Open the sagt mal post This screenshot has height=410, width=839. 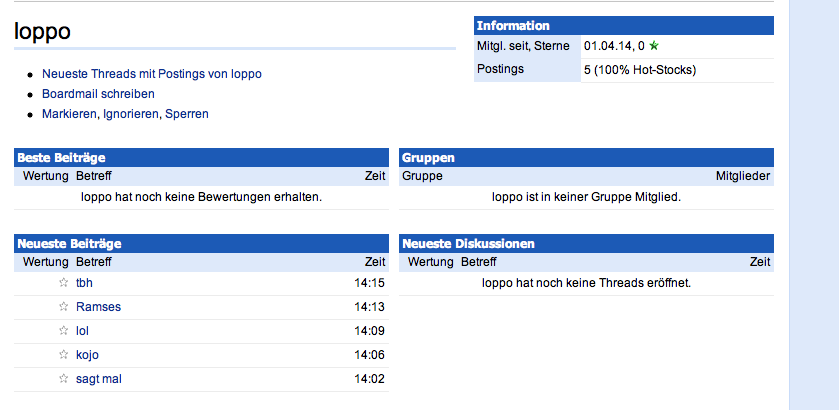click(98, 379)
